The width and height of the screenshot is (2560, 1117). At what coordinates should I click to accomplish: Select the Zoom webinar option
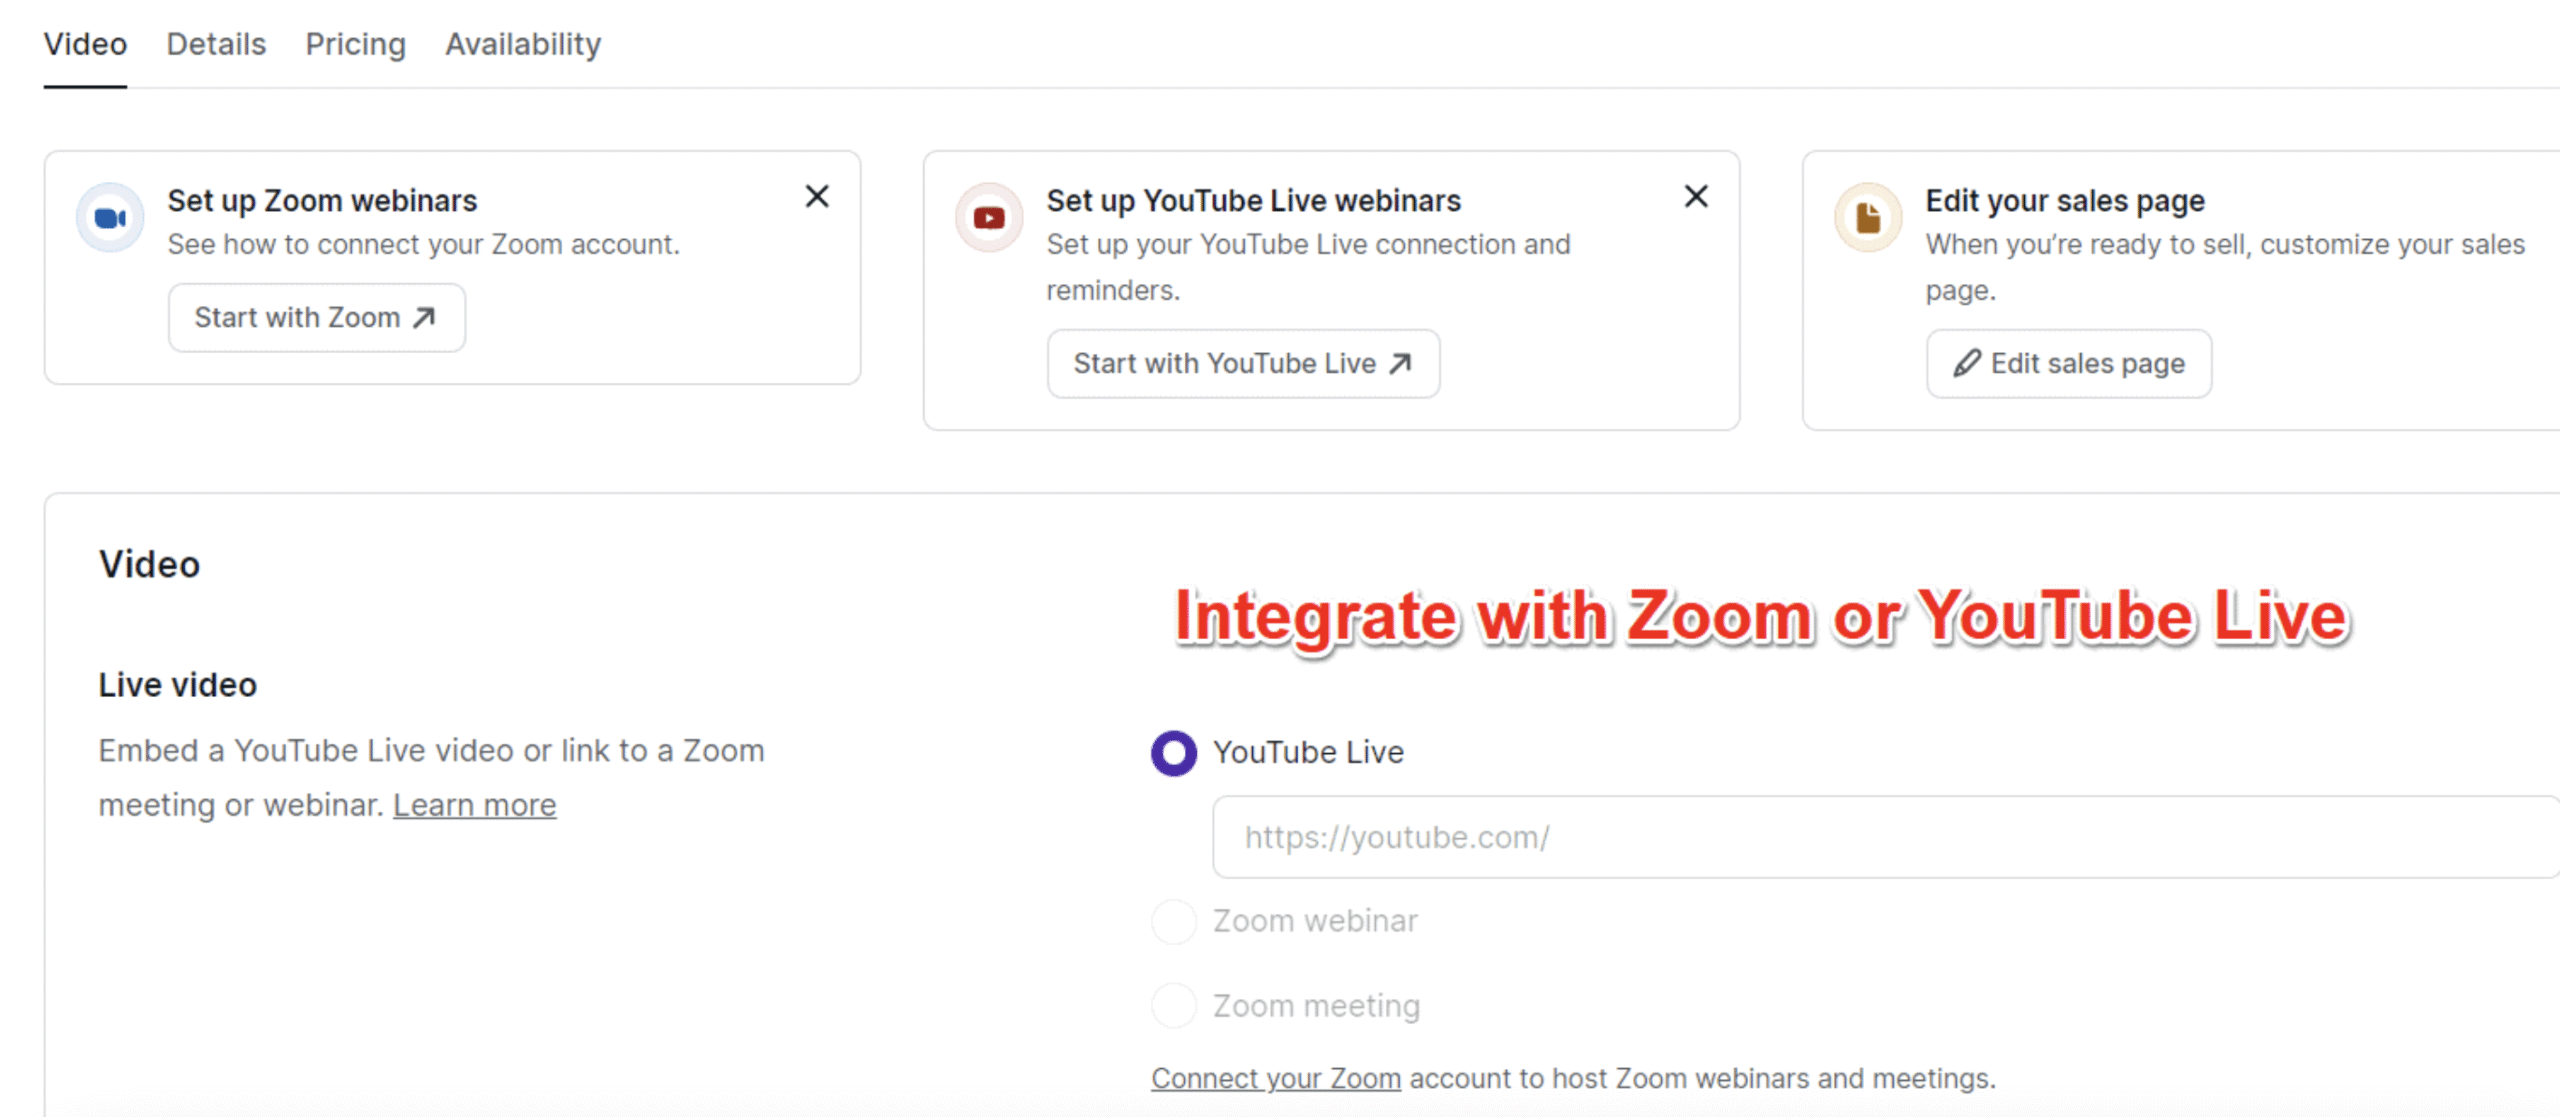pyautogui.click(x=1173, y=921)
